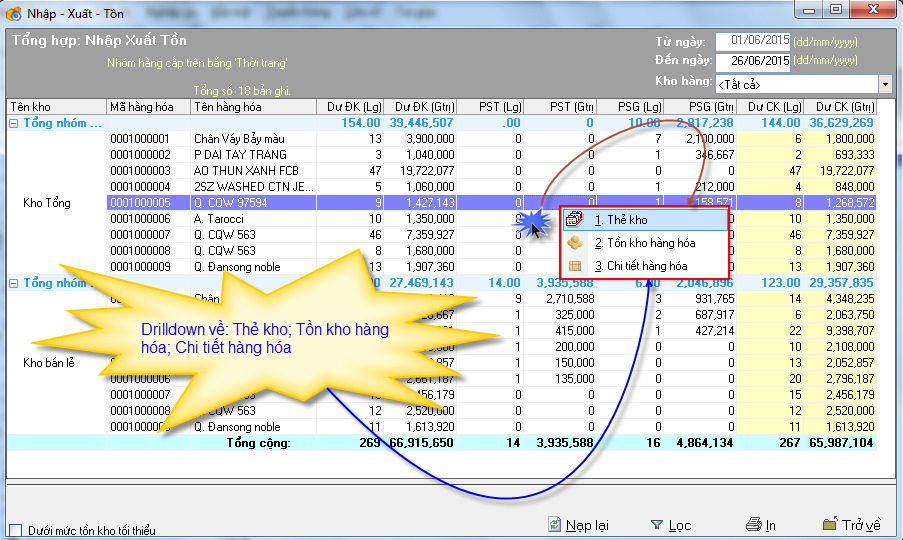Image resolution: width=903 pixels, height=540 pixels.
Task: Click the Trở về folder icon
Action: point(829,525)
